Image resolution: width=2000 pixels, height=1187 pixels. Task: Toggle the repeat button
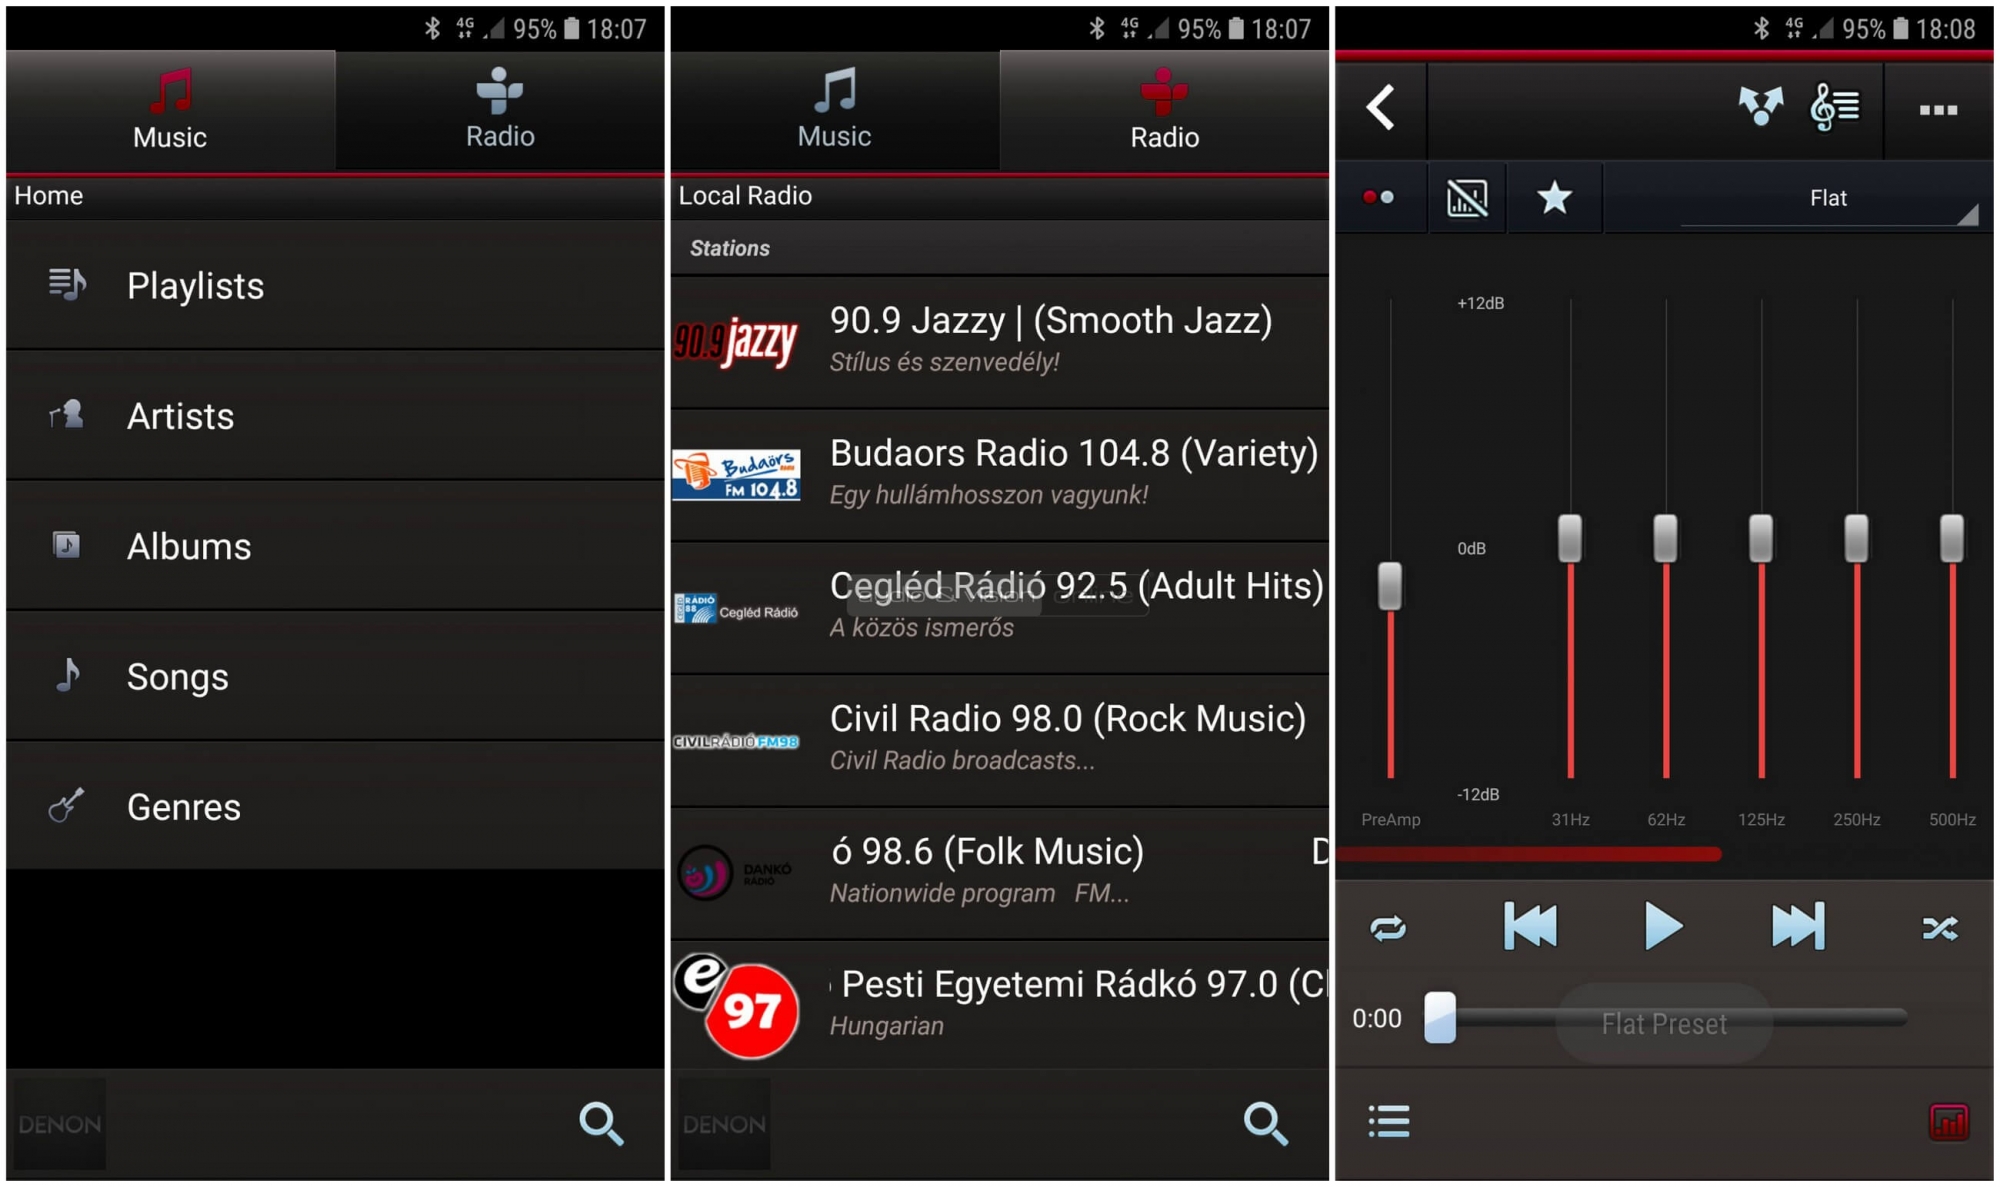click(1388, 929)
